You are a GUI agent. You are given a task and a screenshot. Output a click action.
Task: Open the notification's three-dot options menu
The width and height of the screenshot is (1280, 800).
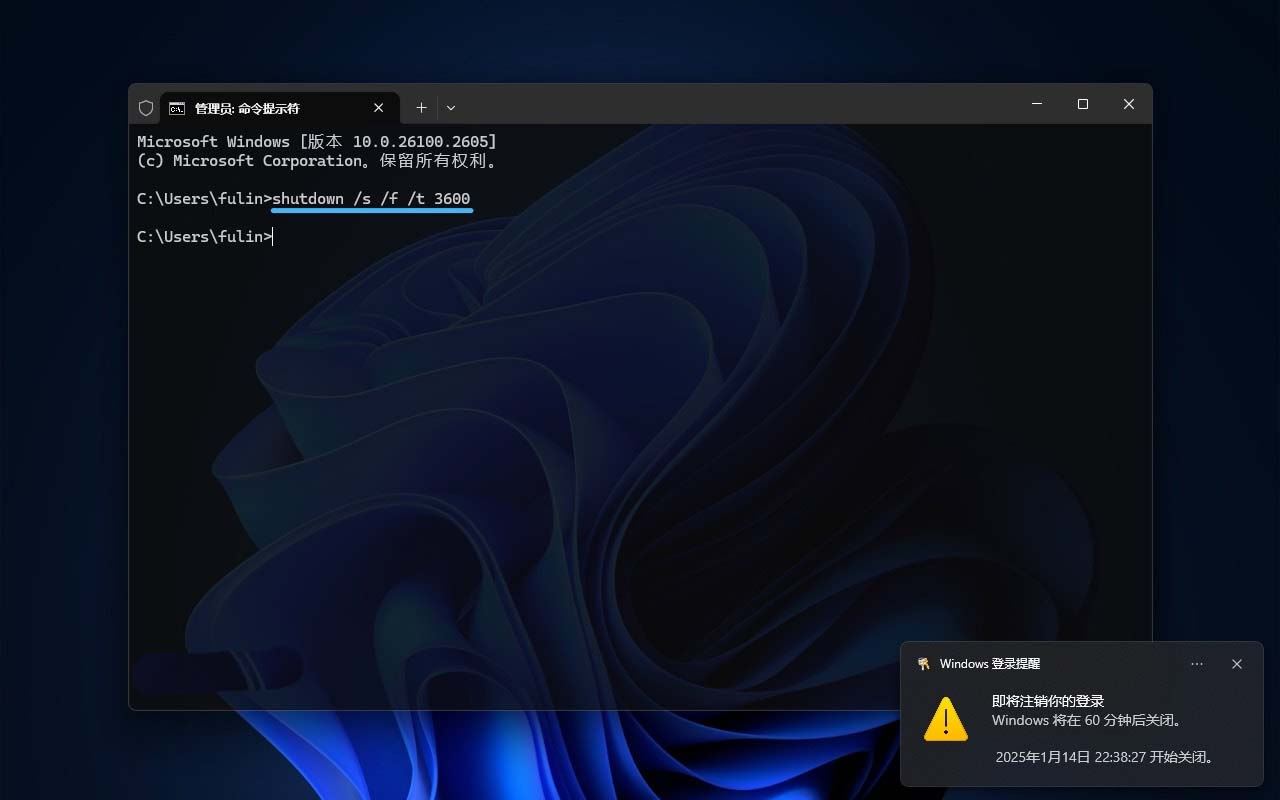pyautogui.click(x=1197, y=664)
